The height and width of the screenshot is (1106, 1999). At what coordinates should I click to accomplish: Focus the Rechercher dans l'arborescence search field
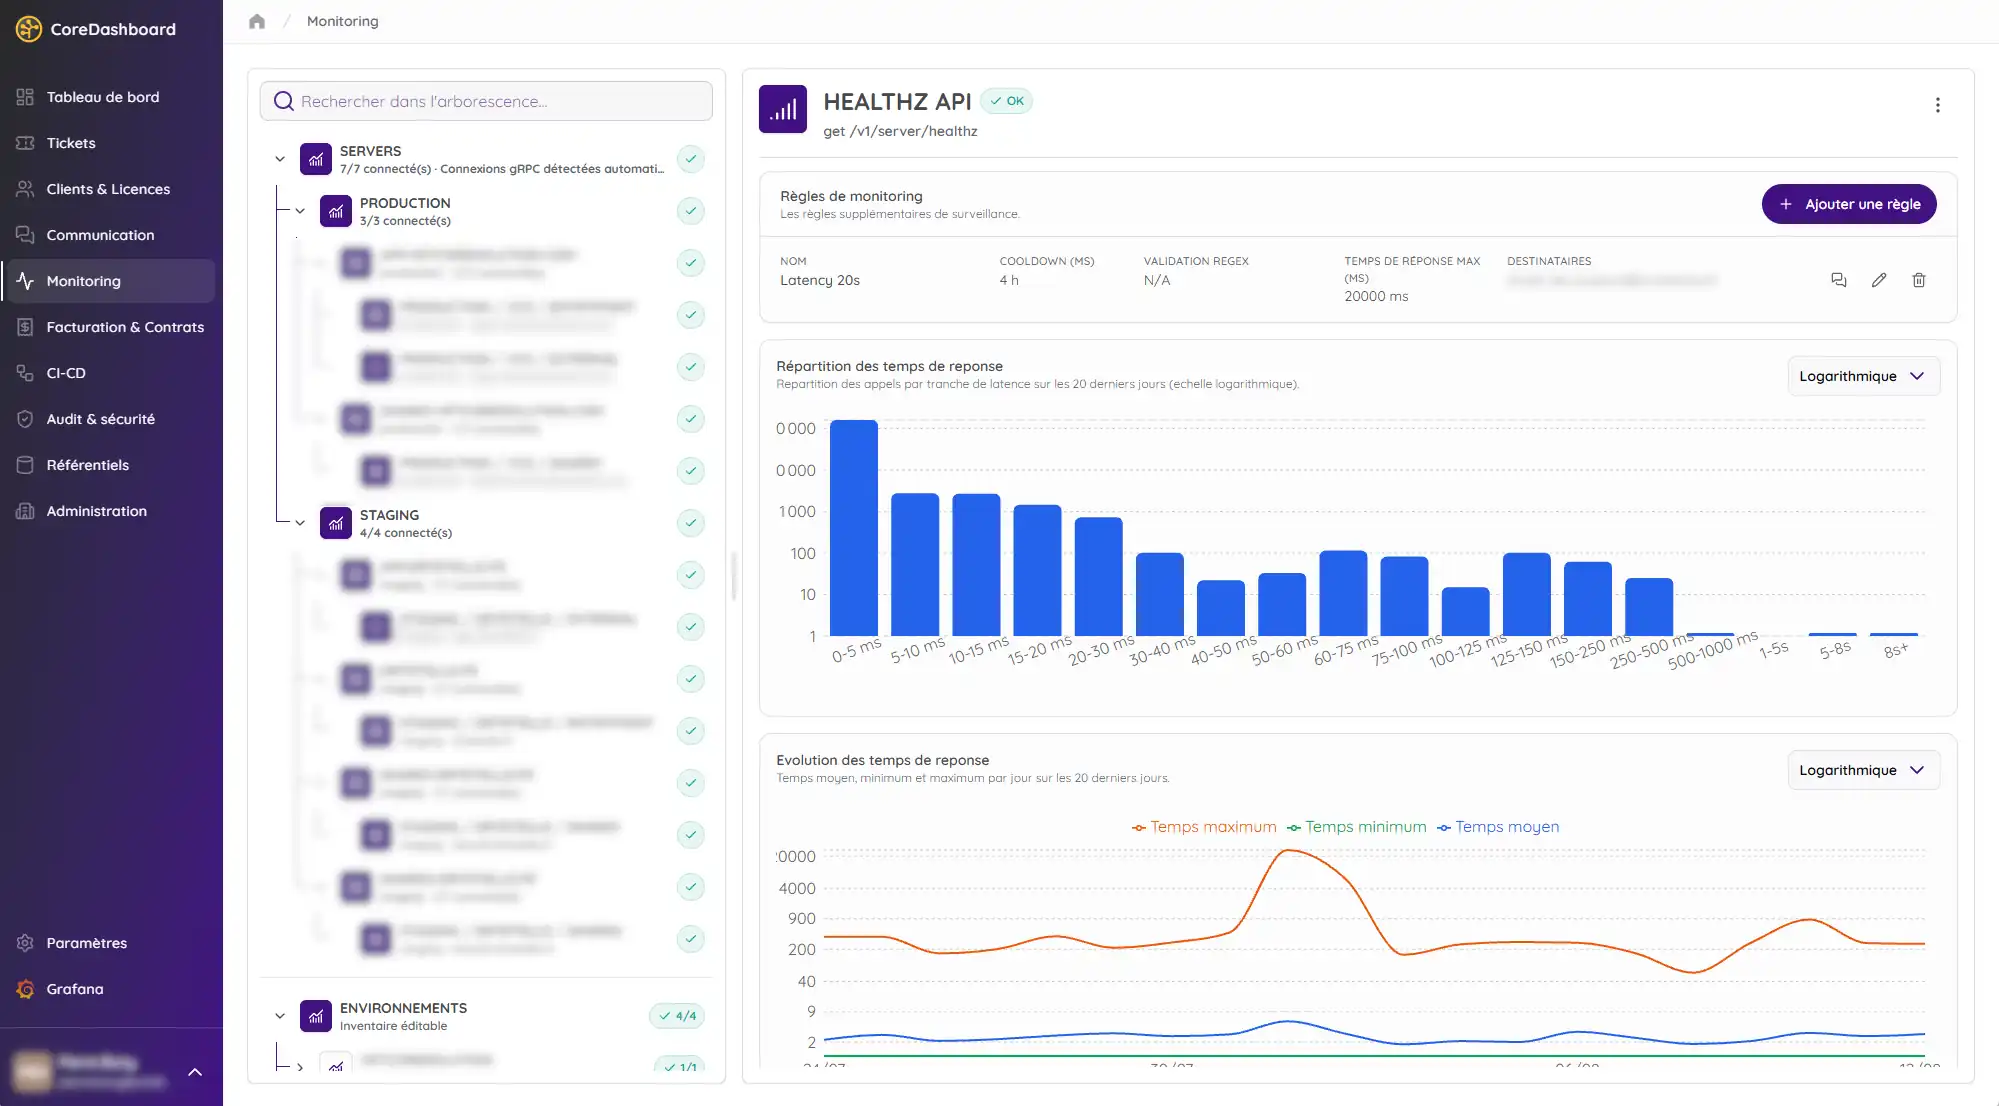click(486, 101)
